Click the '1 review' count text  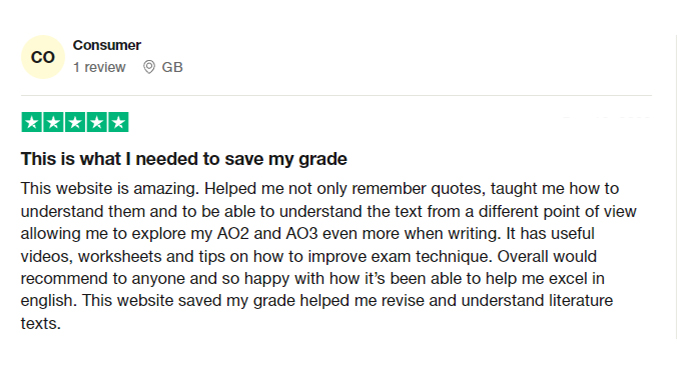click(x=99, y=67)
